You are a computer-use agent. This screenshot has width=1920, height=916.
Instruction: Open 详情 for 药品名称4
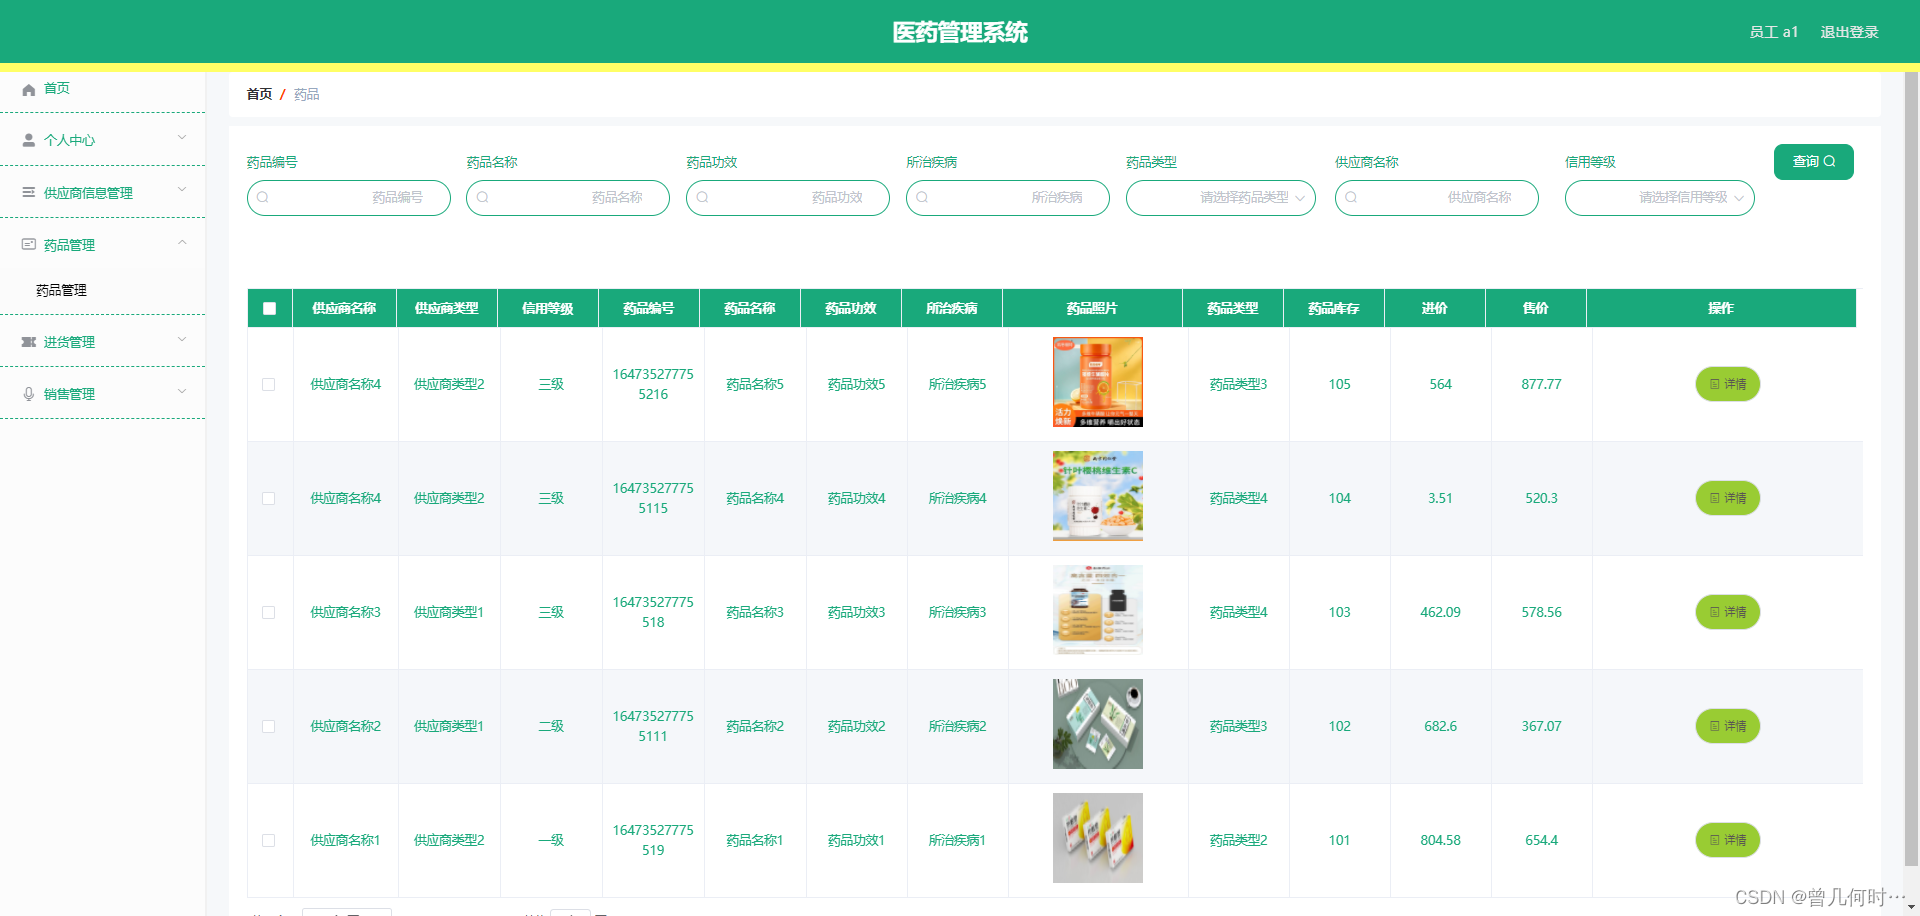coord(1728,498)
